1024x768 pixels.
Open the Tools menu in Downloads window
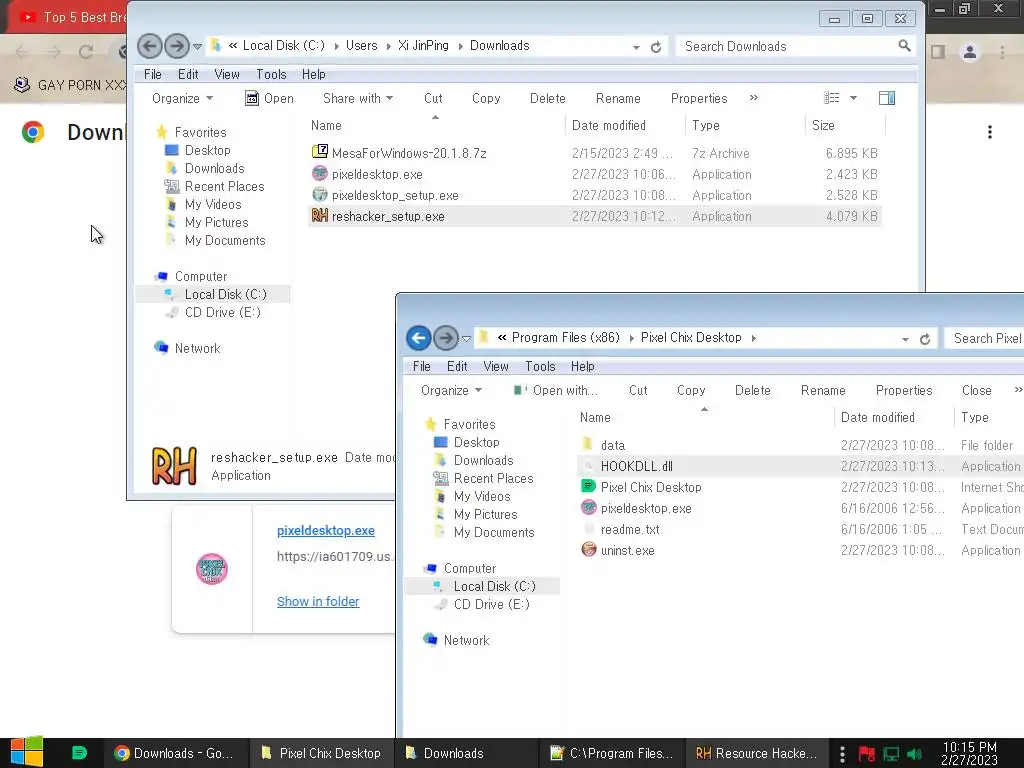[271, 74]
